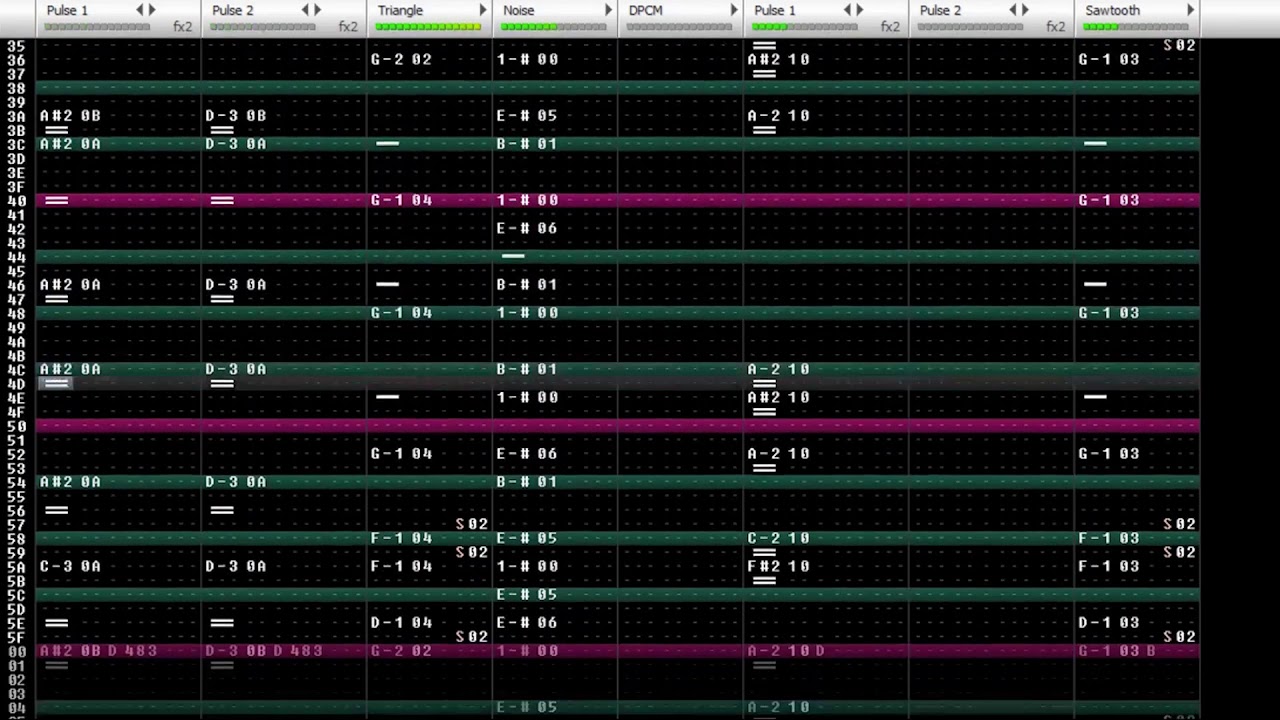The image size is (1280, 720).
Task: Expand DPCM channel effect columns arrow
Action: coord(734,10)
